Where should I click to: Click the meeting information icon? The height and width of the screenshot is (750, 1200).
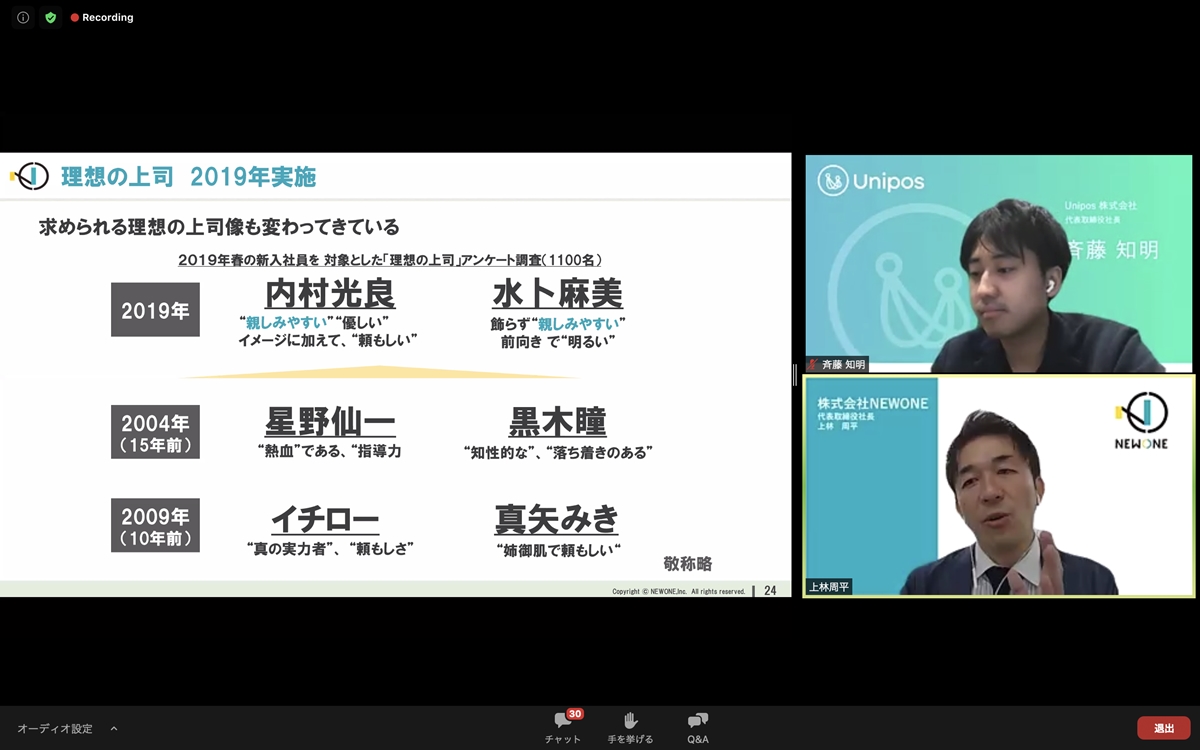(23, 18)
